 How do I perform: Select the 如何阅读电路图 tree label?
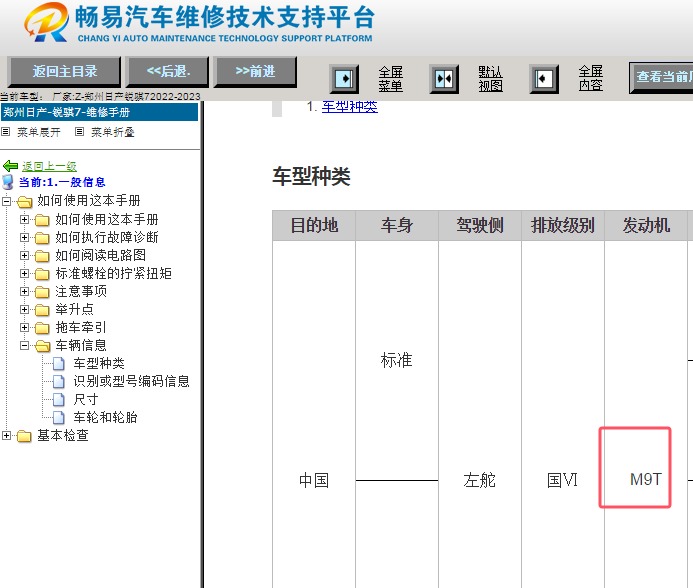pyautogui.click(x=100, y=256)
